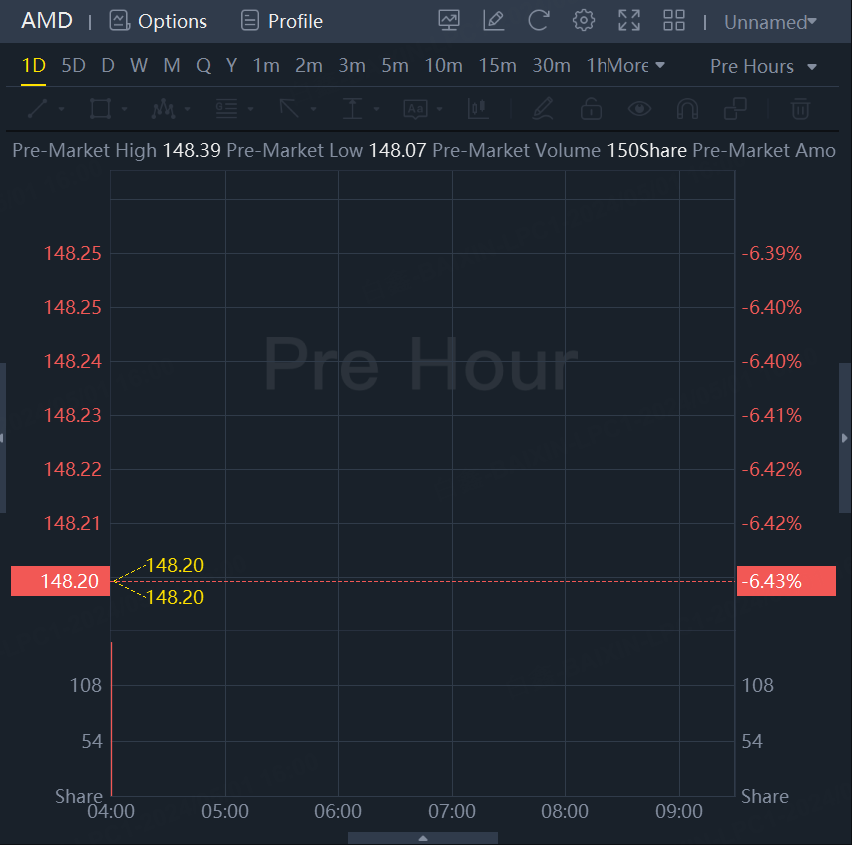Toggle drawings visibility eye icon
The width and height of the screenshot is (852, 845).
[639, 108]
